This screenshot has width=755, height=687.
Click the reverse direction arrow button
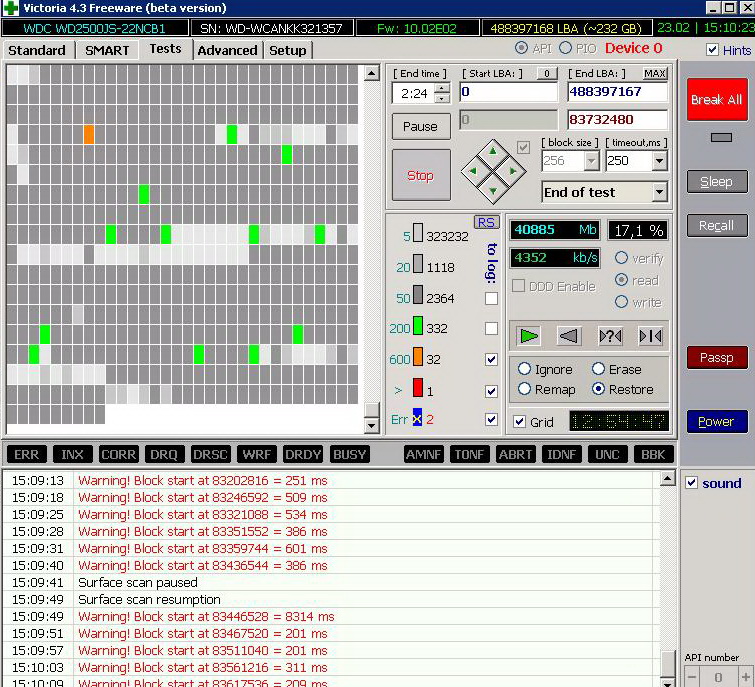tap(569, 336)
